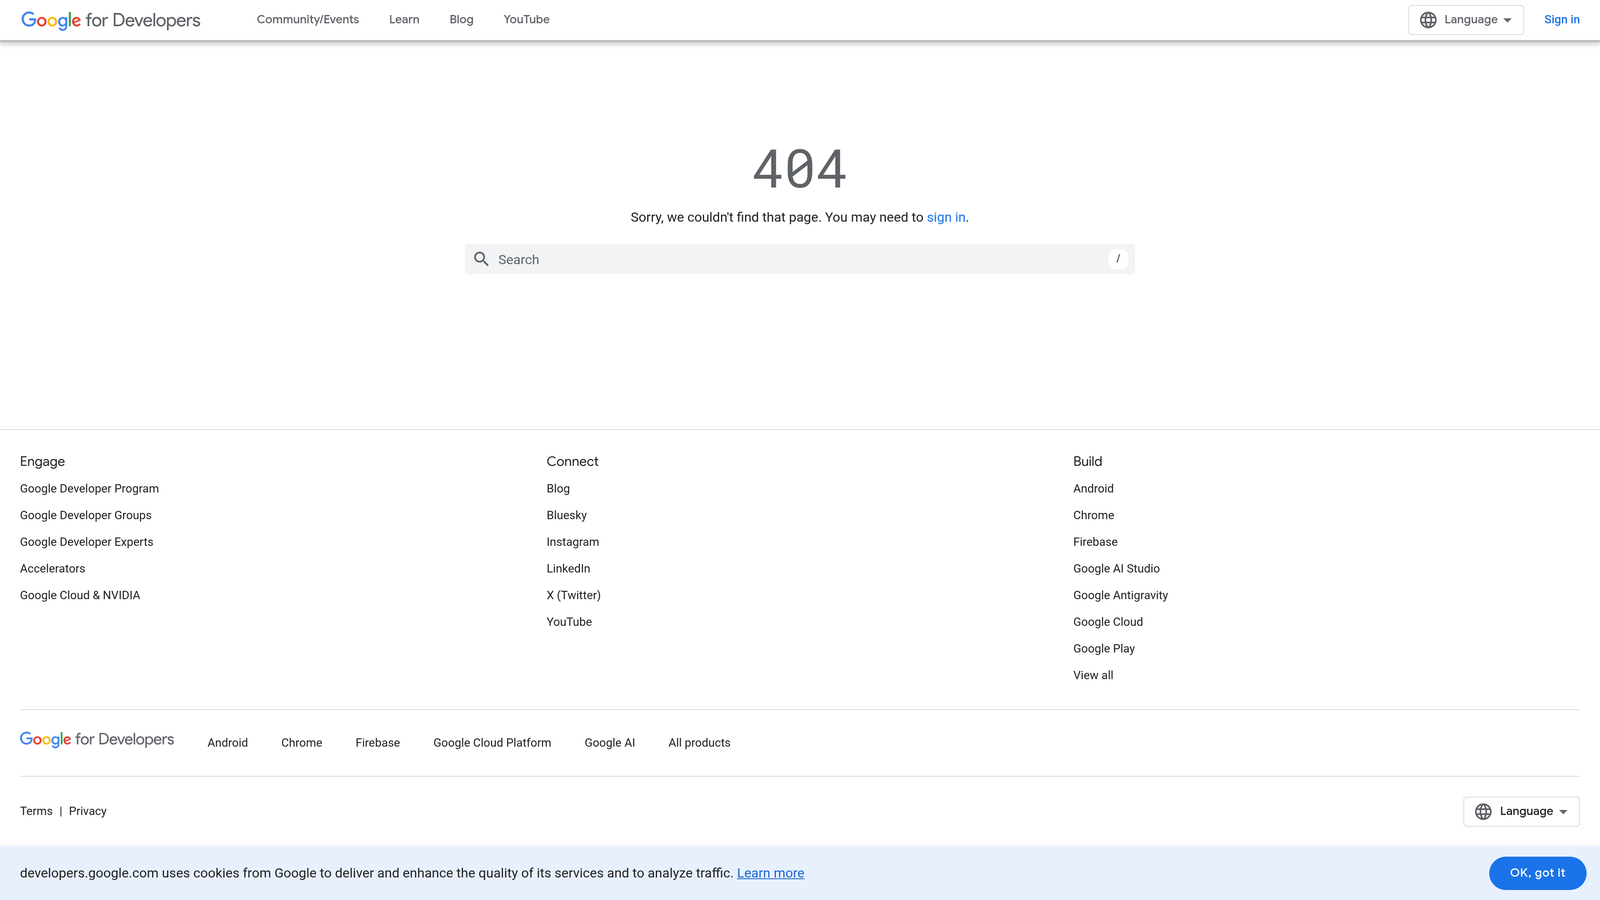Screen dimensions: 1600x900
Task: Open Google Cloud & NVIDIA link
Action: point(80,596)
